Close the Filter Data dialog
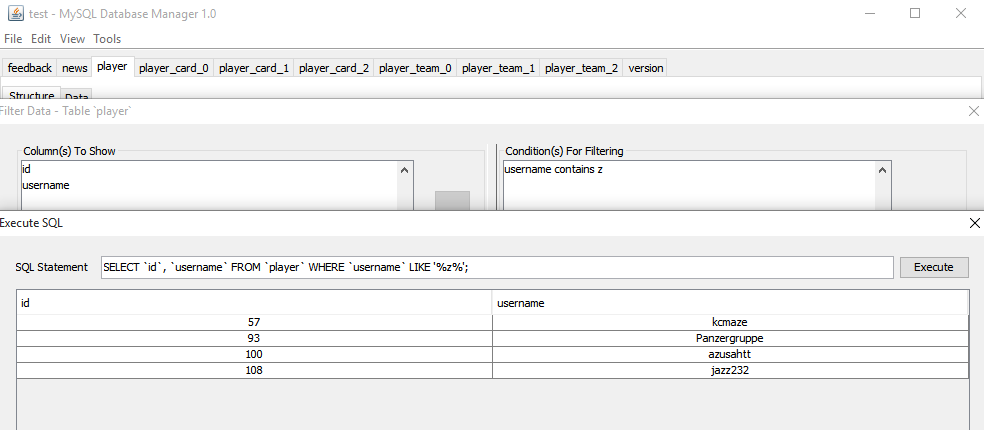Screen dimensions: 984x430 [973, 111]
